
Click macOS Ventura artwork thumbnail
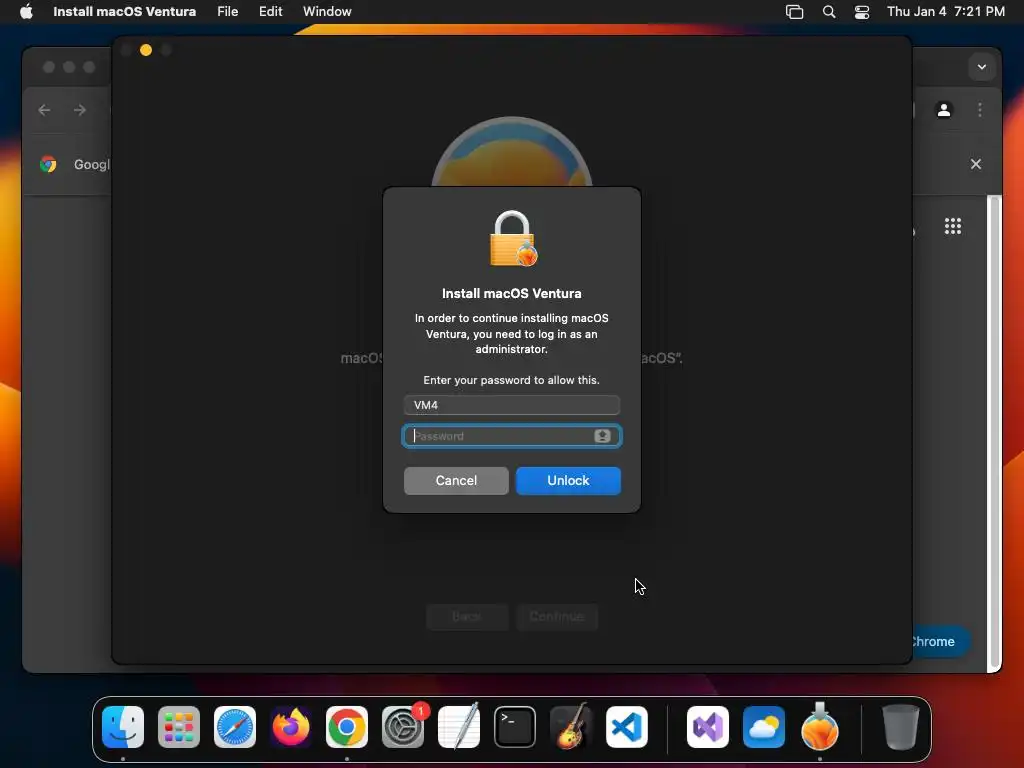pos(512,152)
